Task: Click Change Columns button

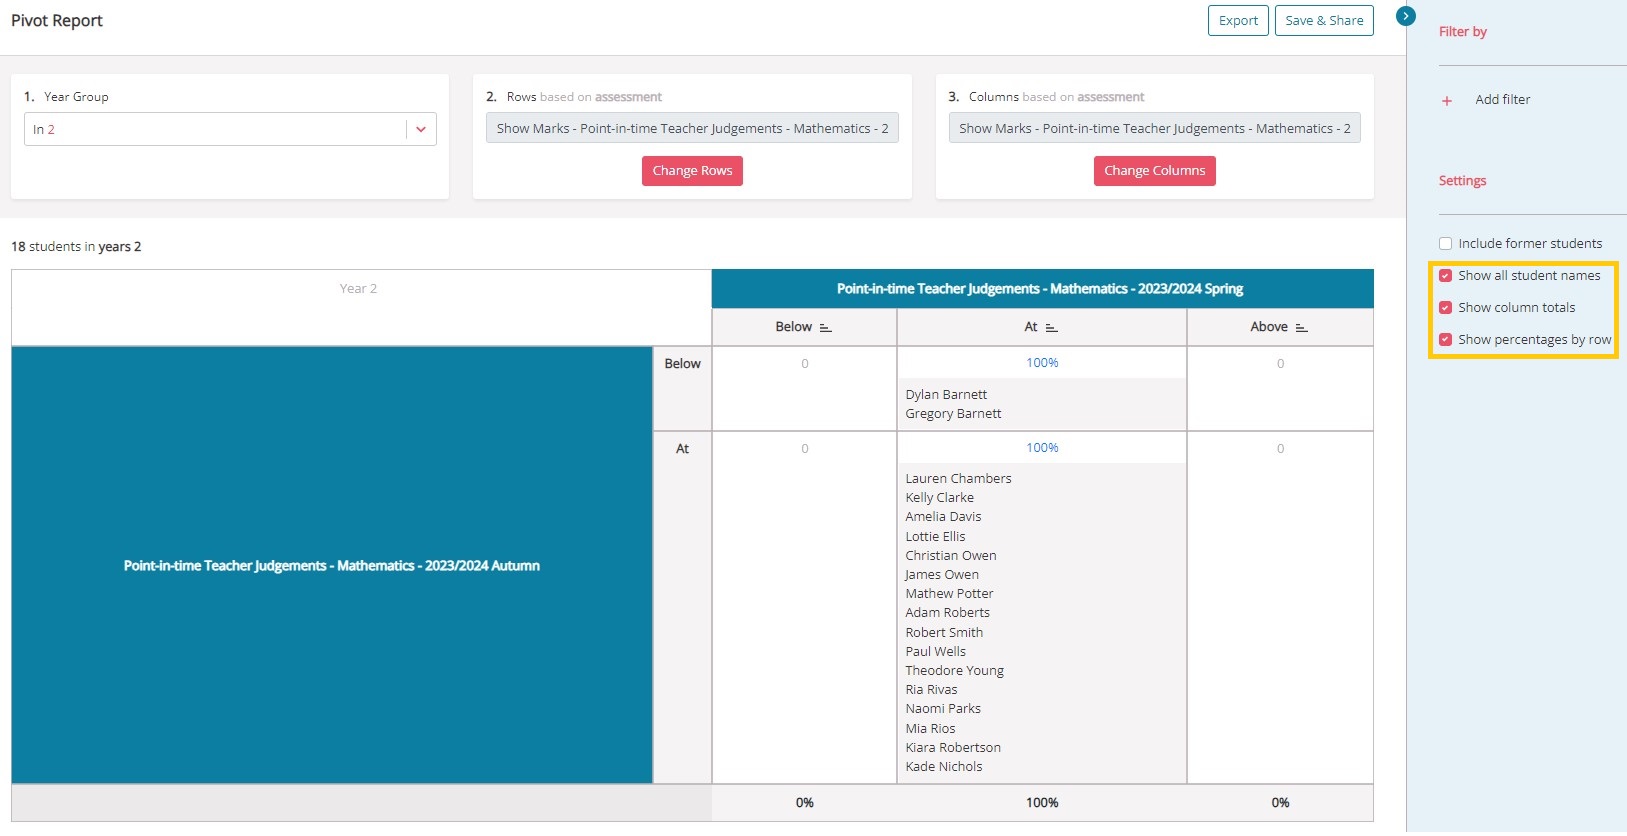Action: pos(1155,171)
